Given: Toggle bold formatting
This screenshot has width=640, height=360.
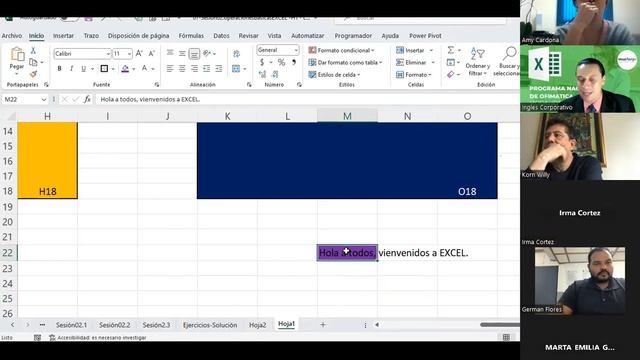Looking at the screenshot, I should tap(60, 69).
